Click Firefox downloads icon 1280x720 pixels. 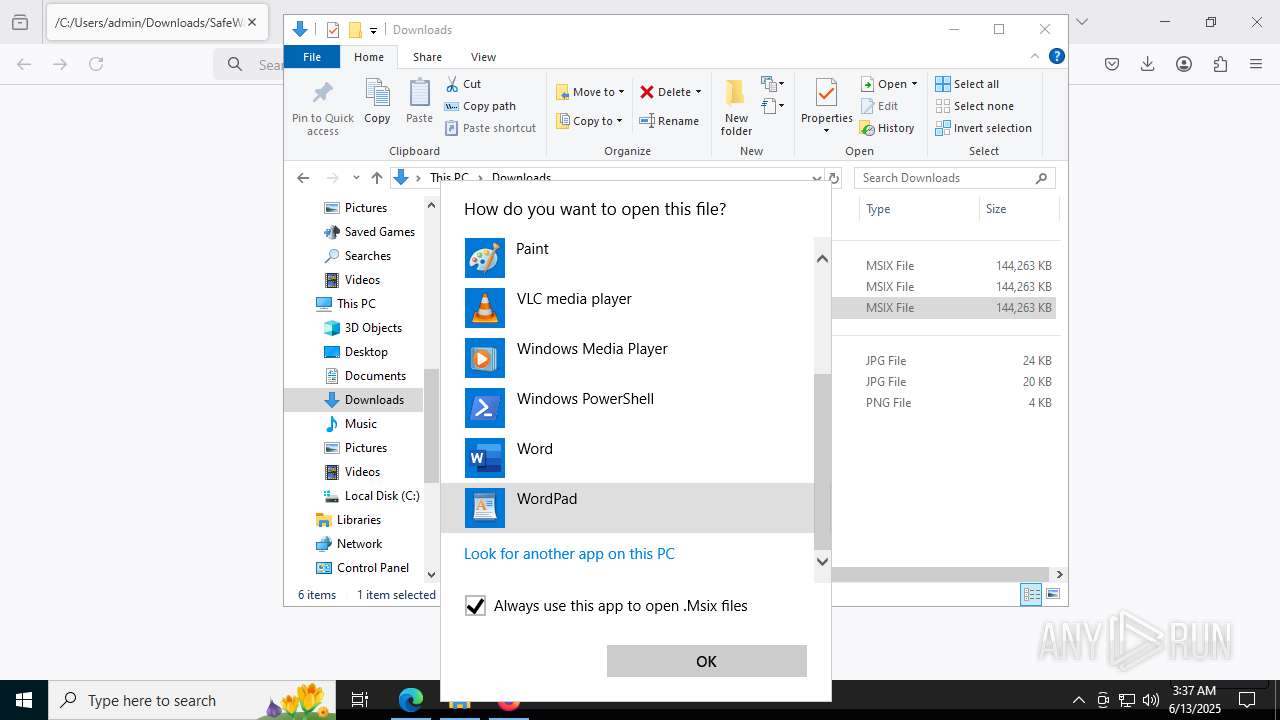1148,64
